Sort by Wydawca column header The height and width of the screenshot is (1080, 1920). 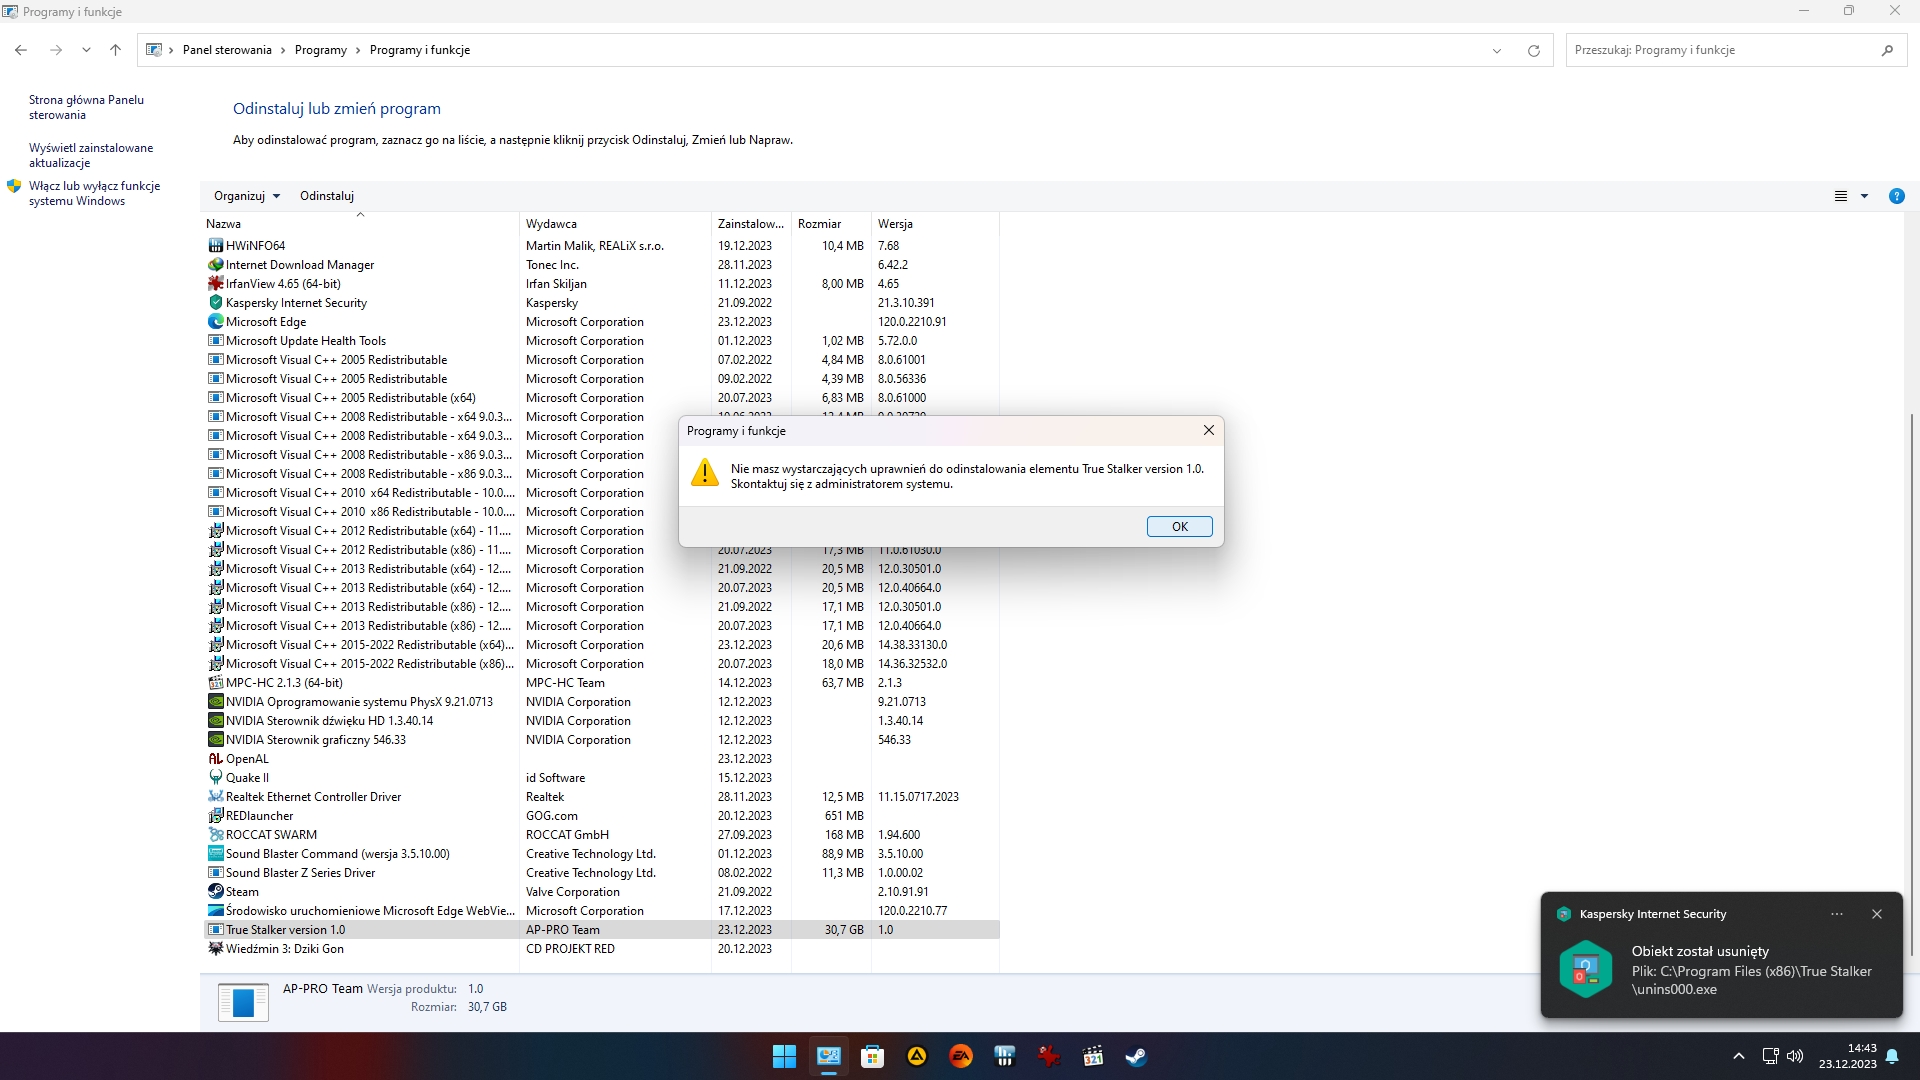pyautogui.click(x=615, y=224)
